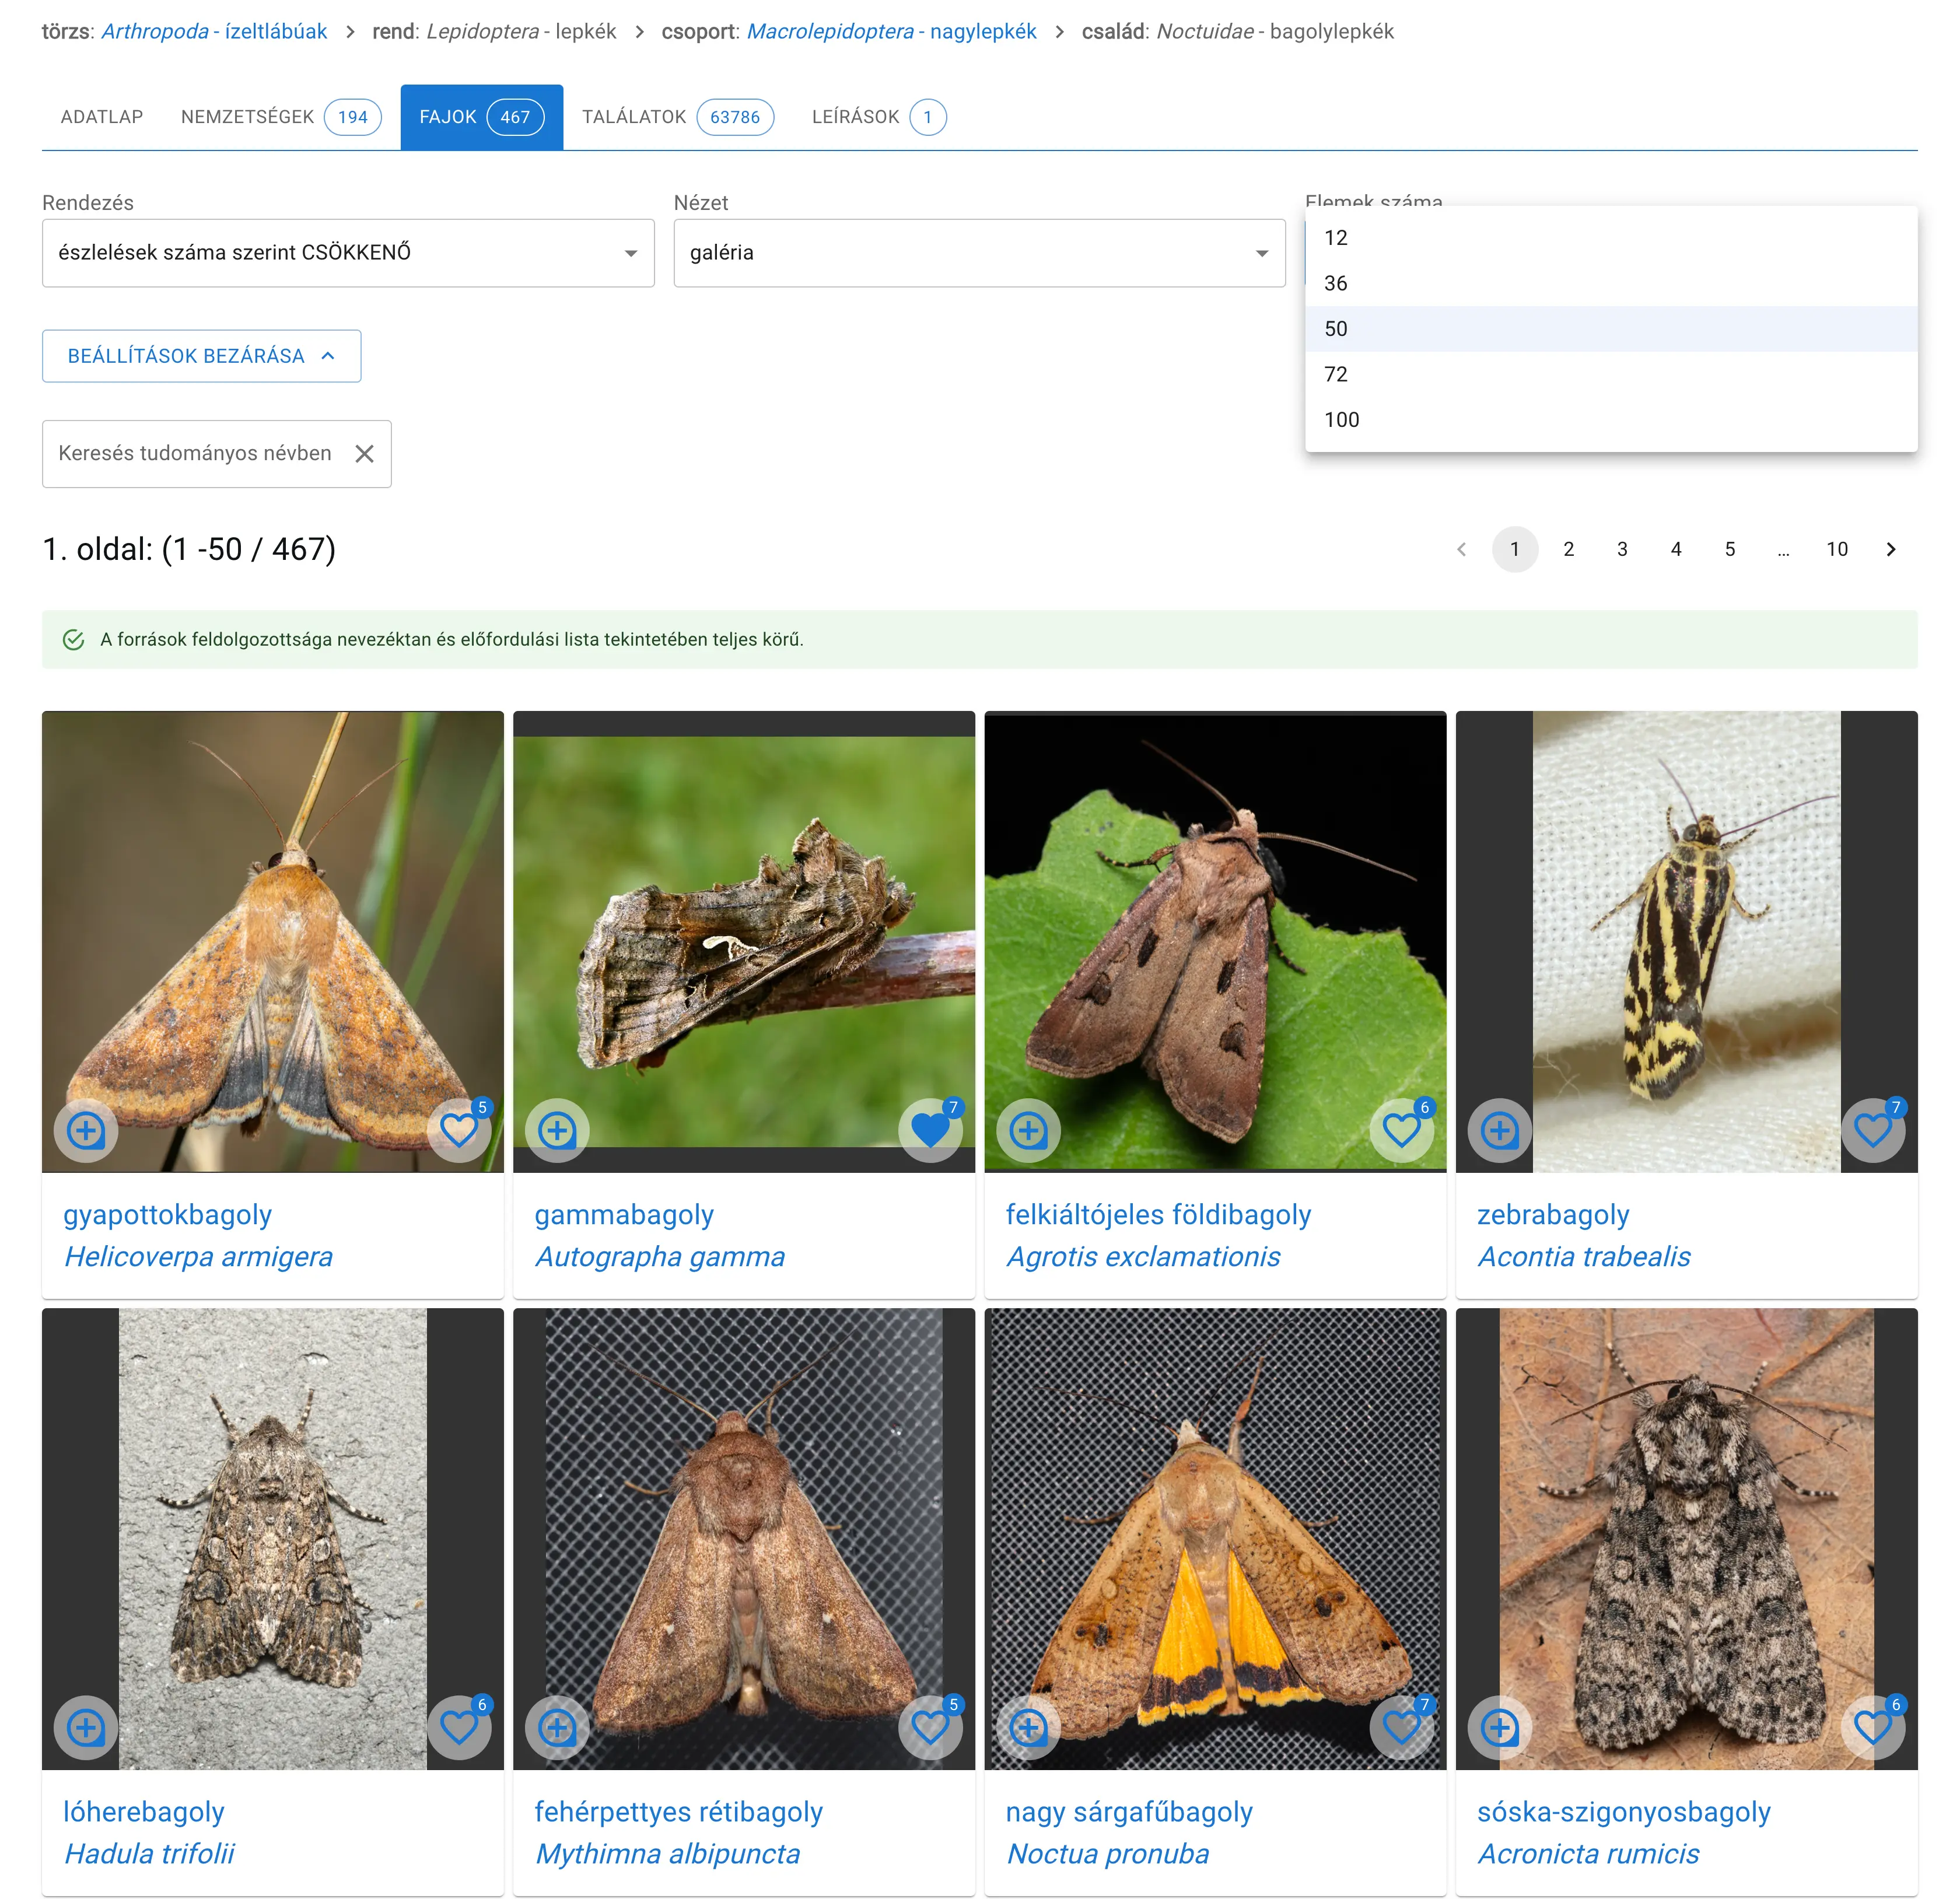The height and width of the screenshot is (1899, 1960).
Task: Favorite the Helicoverpa armigera species
Action: (x=459, y=1131)
